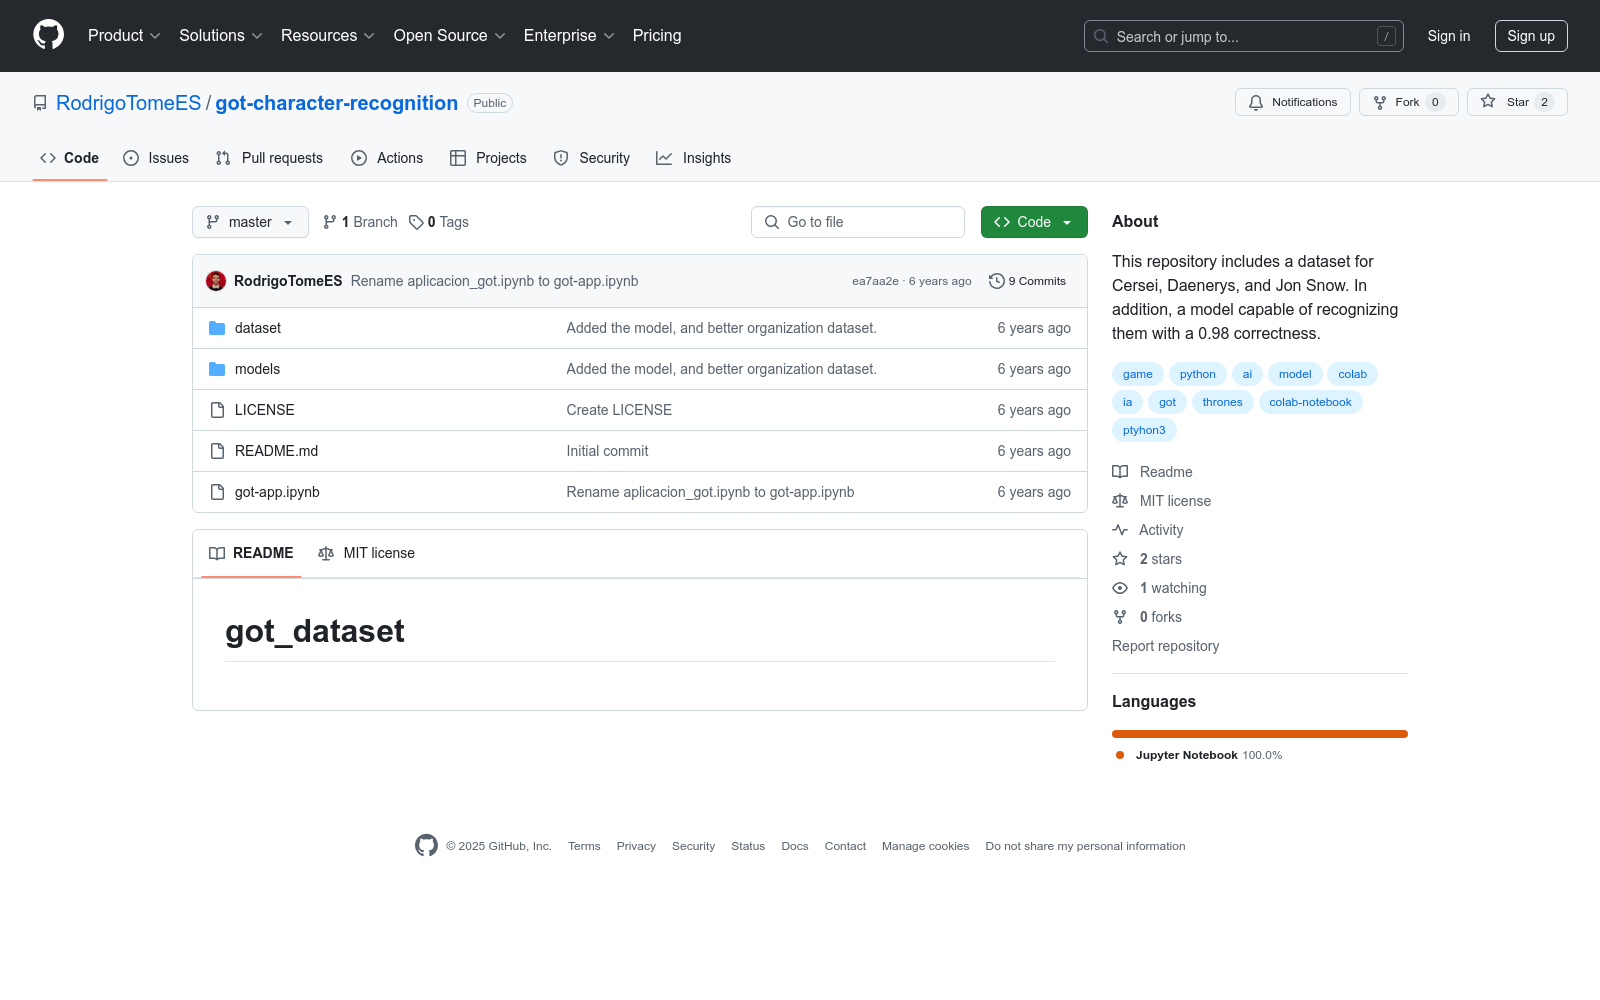Open the Open Source dropdown
The height and width of the screenshot is (1000, 1600).
point(450,36)
